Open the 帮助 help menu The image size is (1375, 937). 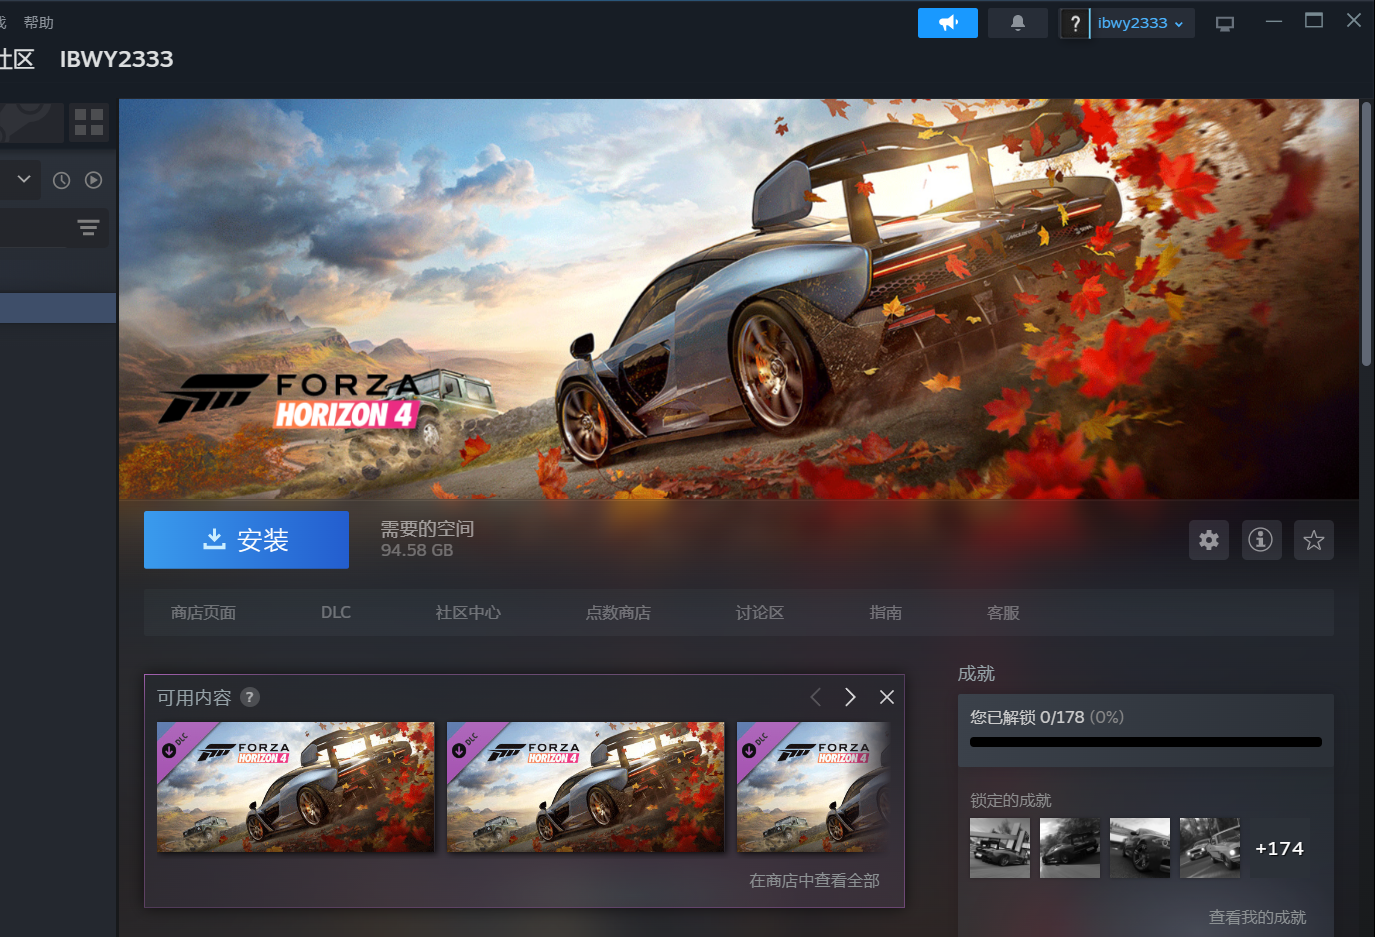click(38, 22)
